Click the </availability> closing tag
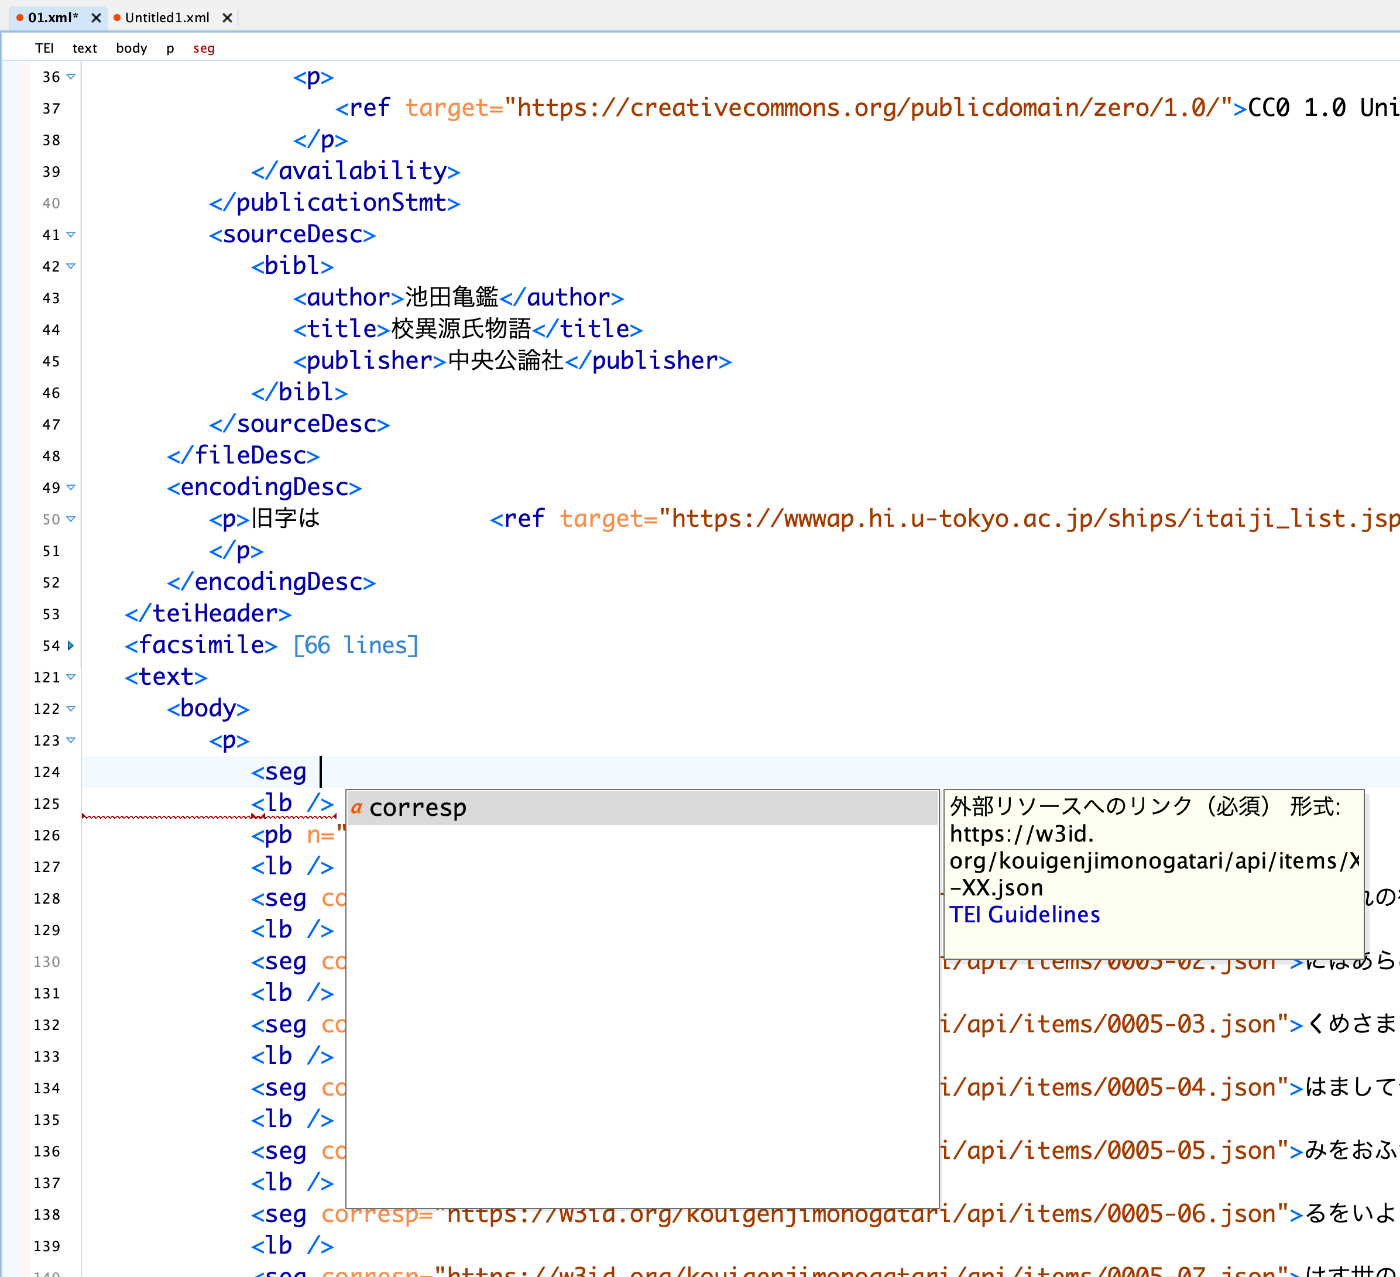This screenshot has height=1277, width=1400. (x=356, y=171)
